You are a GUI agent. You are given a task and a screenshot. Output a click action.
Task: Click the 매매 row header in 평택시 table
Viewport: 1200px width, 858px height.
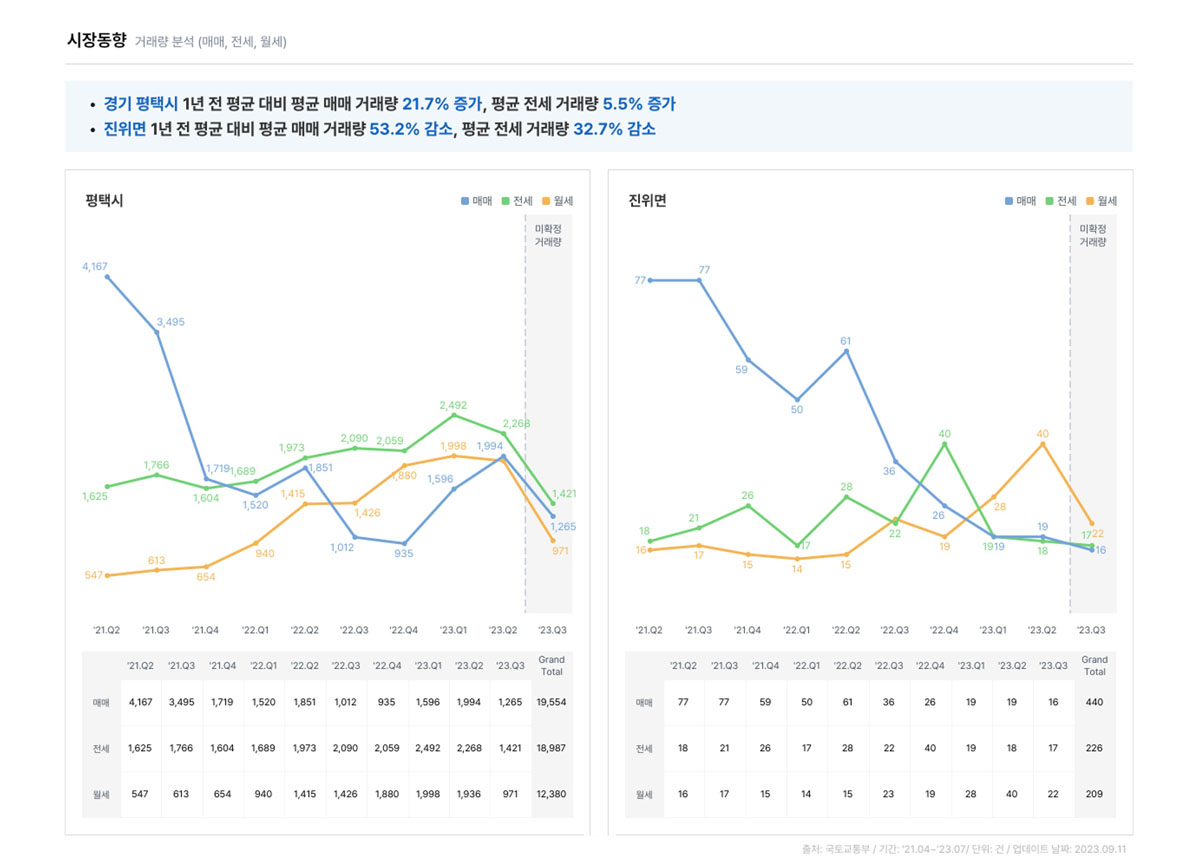102,703
